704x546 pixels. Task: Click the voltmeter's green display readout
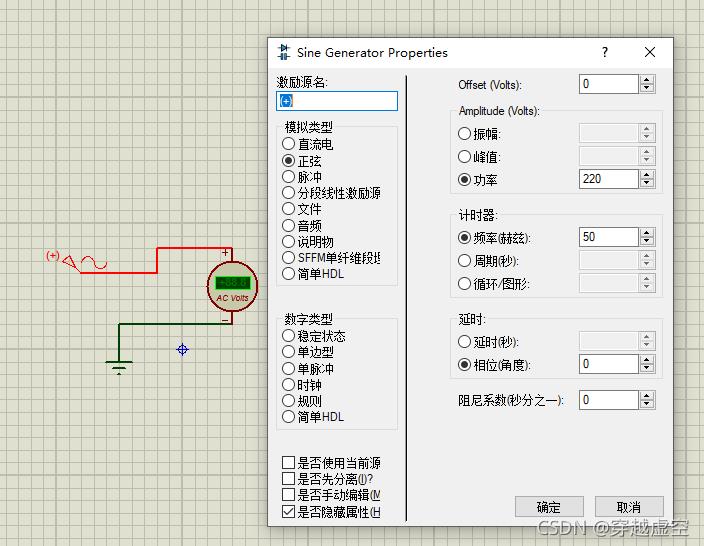click(233, 282)
